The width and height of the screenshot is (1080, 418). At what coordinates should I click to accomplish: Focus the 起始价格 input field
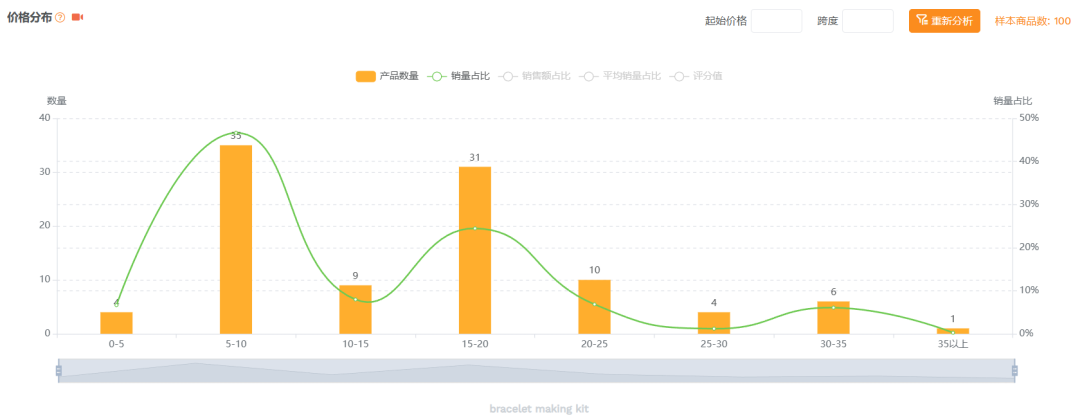pyautogui.click(x=776, y=21)
